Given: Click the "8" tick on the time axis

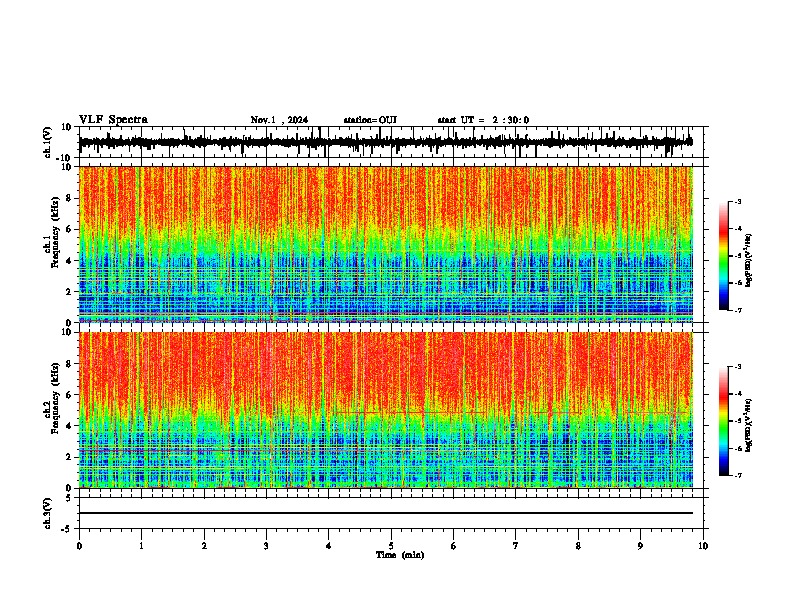Looking at the screenshot, I should tap(578, 546).
